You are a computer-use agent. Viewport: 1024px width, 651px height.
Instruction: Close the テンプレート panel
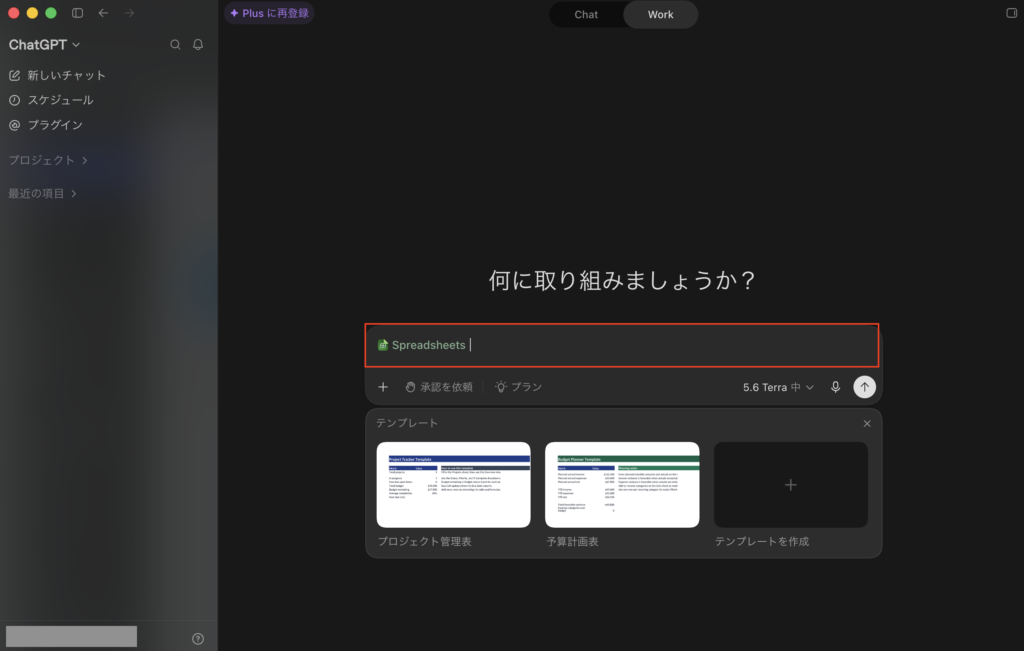(x=867, y=424)
